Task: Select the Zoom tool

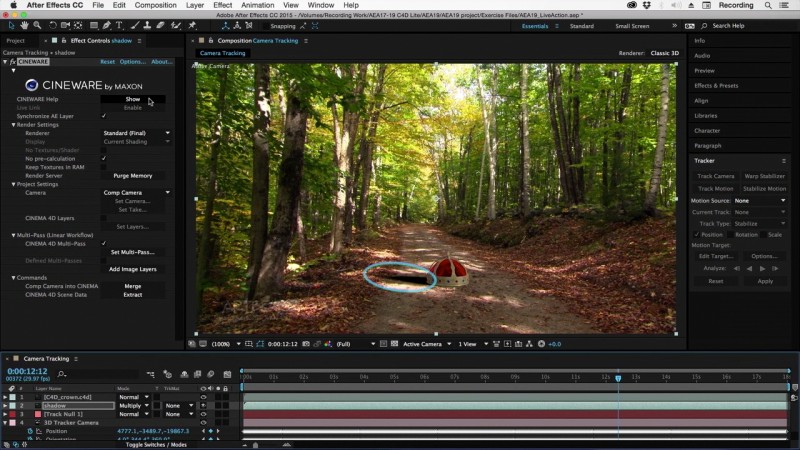Action: click(x=37, y=26)
